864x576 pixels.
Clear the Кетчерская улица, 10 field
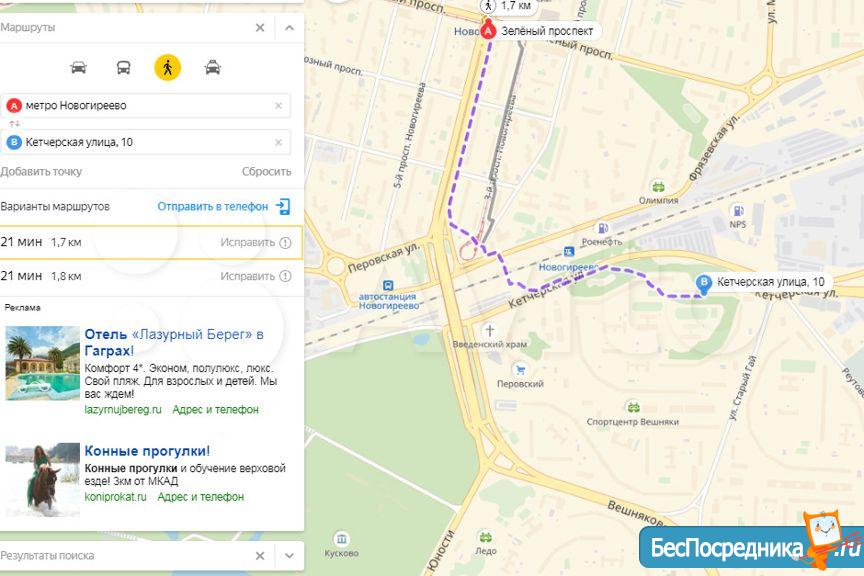[x=278, y=142]
